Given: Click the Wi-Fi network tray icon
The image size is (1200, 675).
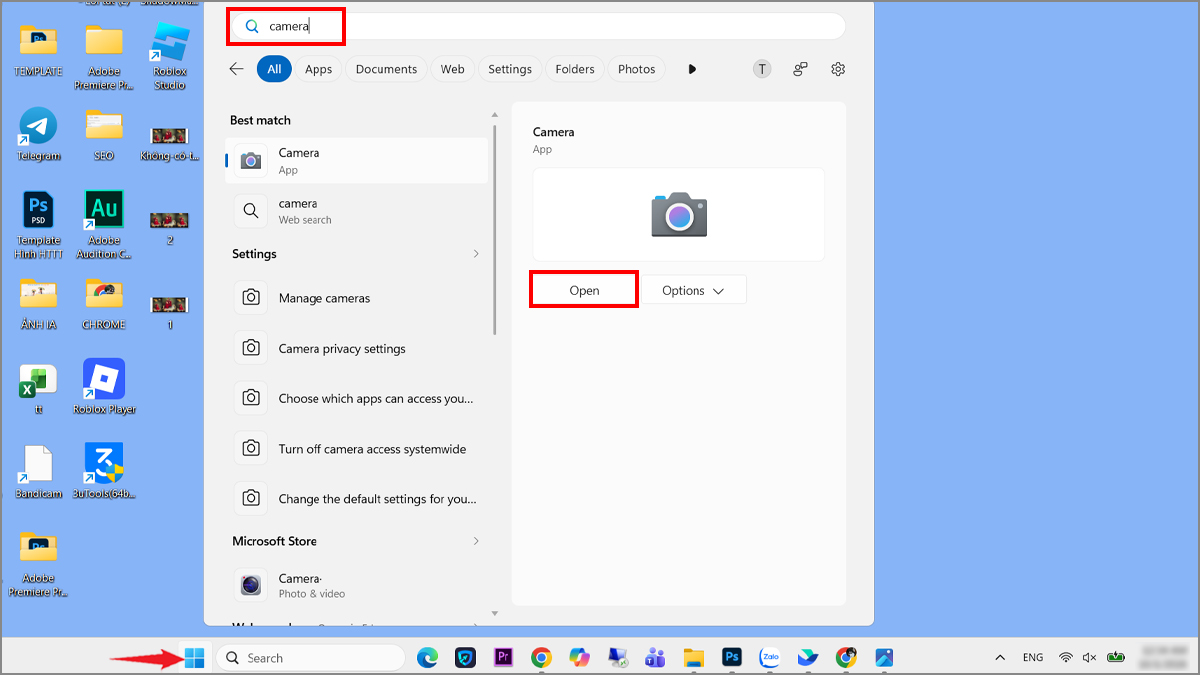Looking at the screenshot, I should (1066, 657).
